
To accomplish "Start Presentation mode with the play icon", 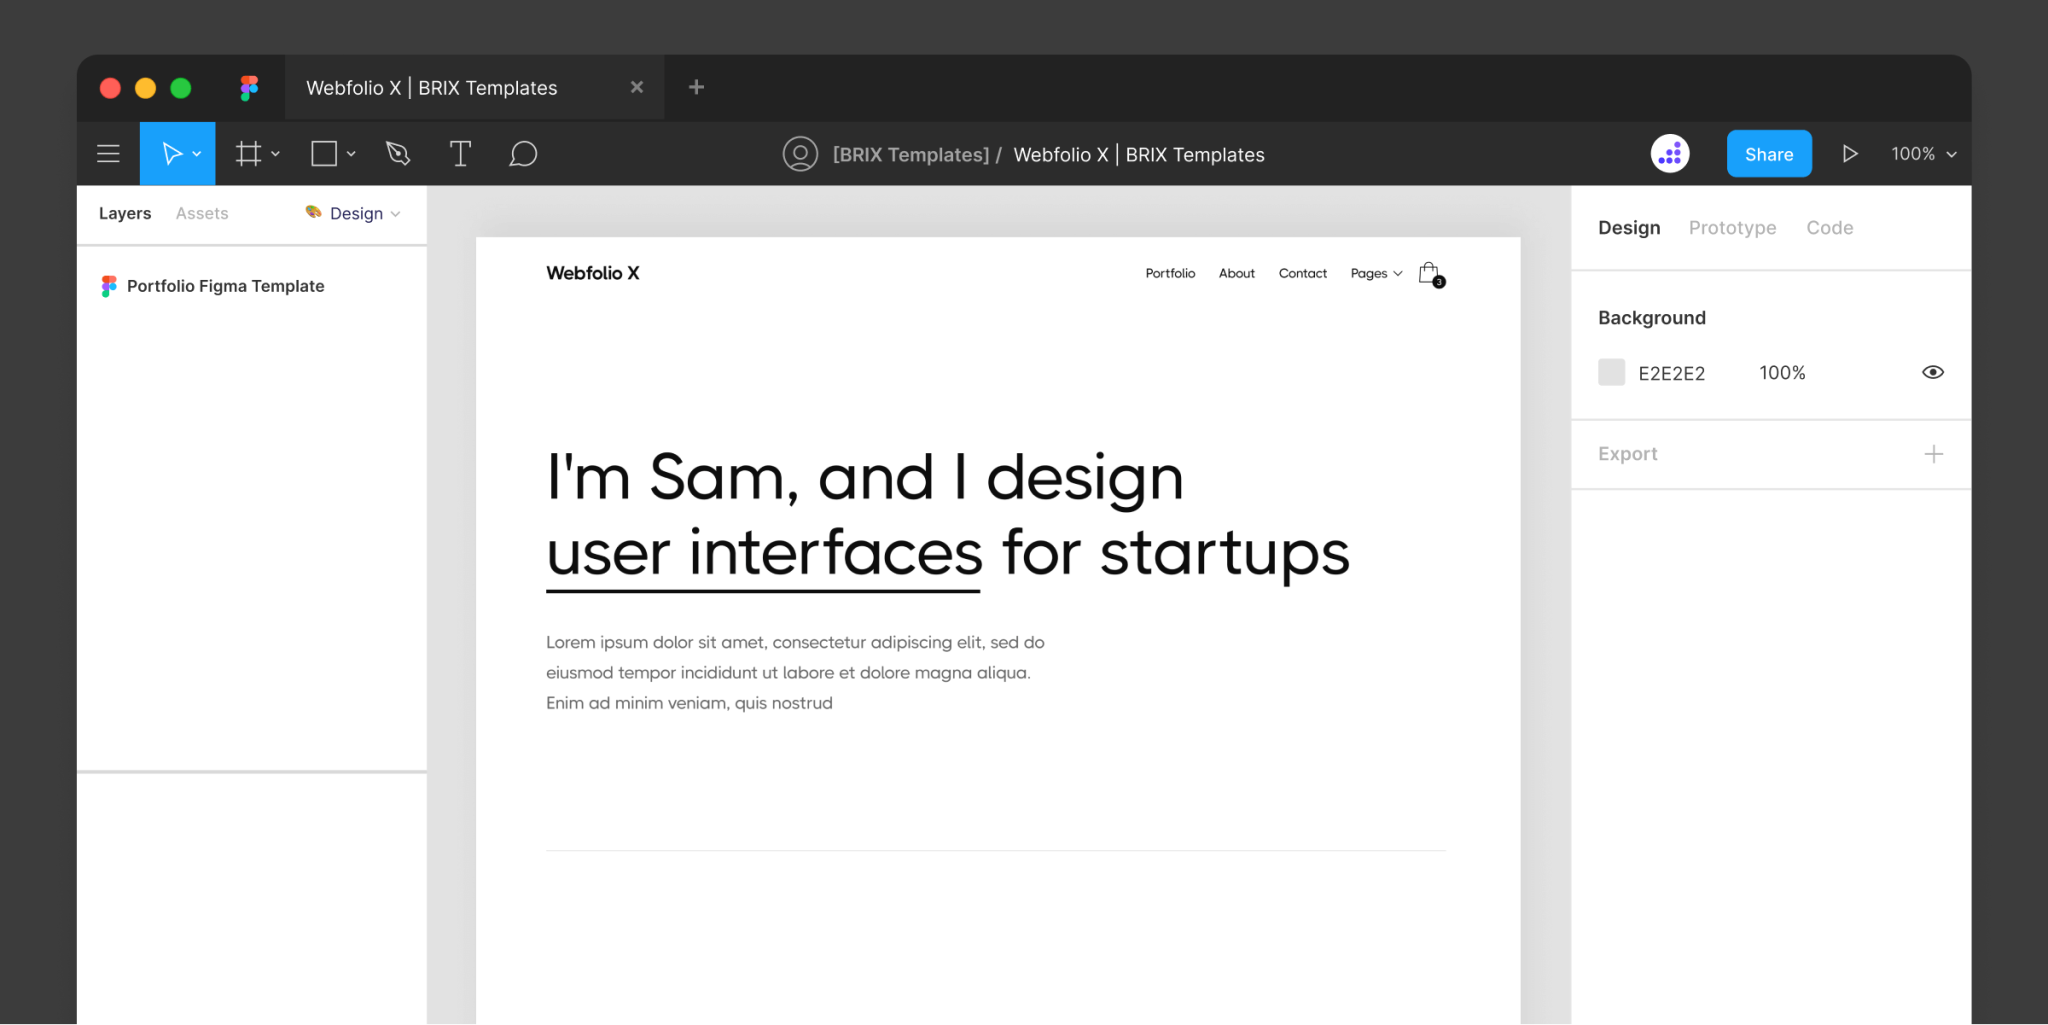I will (1850, 153).
